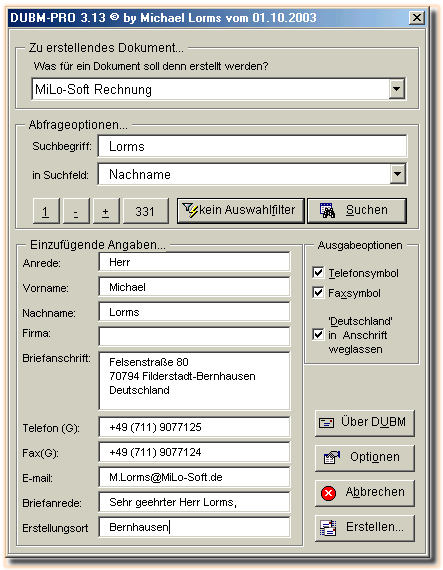Click the Telefon (G) field
This screenshot has height=570, width=443.
tap(194, 427)
